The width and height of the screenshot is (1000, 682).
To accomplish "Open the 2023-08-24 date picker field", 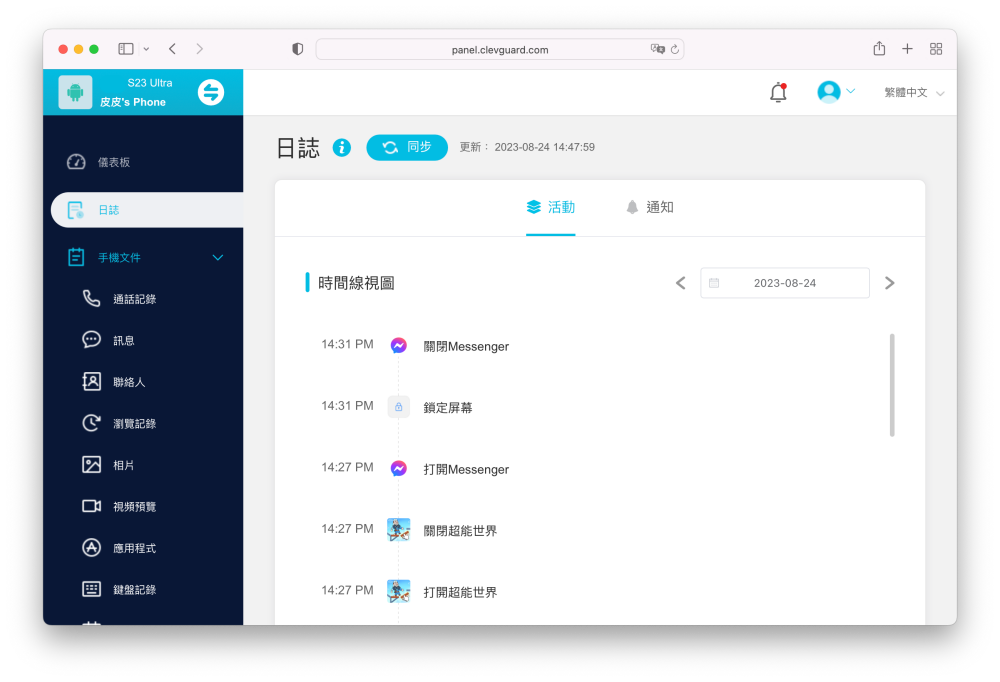I will [784, 283].
